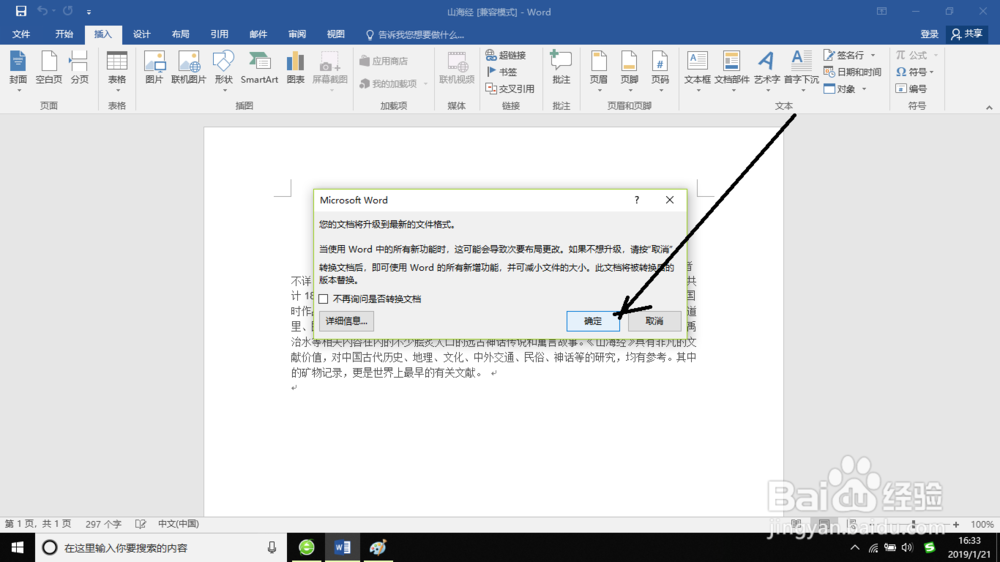Screen dimensions: 1000x562
Task: Open the Windows Start menu
Action: tap(17, 547)
